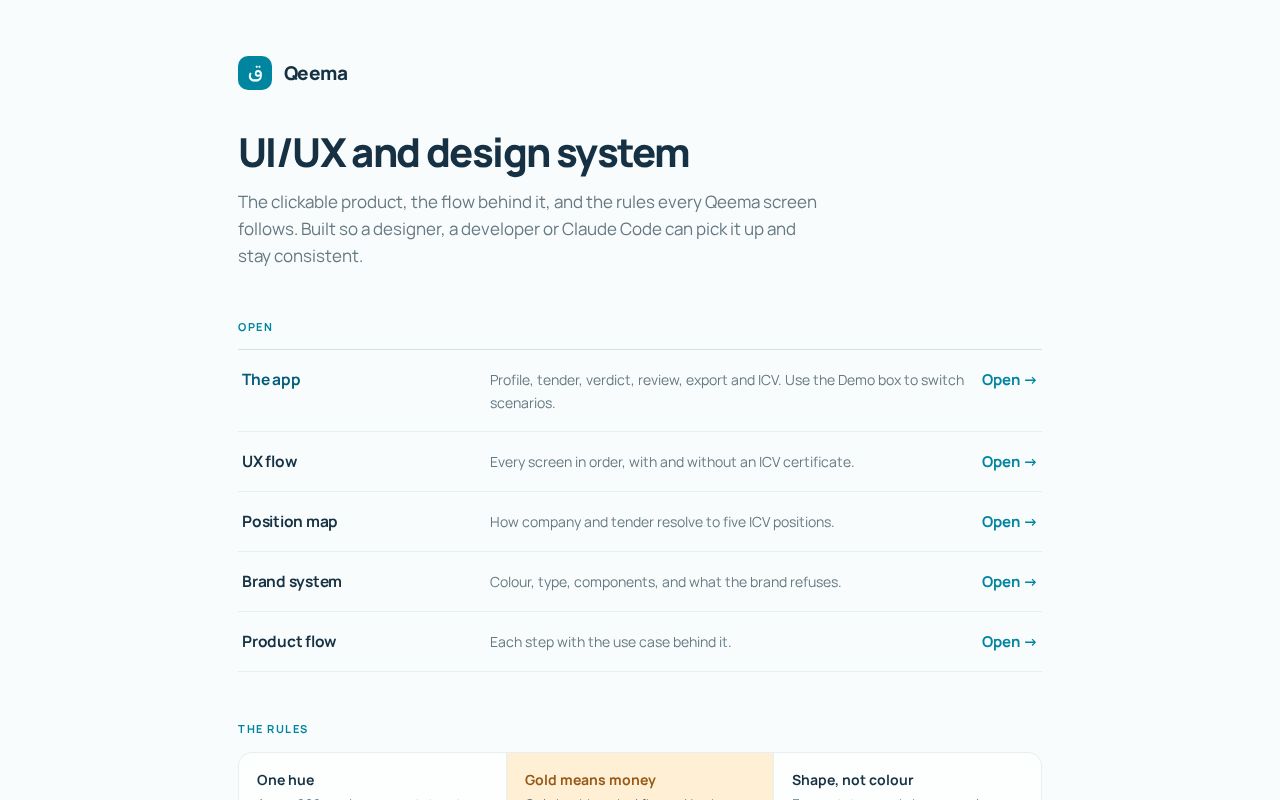Click Open arrow for UX flow
This screenshot has height=800, width=1280.
click(x=1009, y=462)
